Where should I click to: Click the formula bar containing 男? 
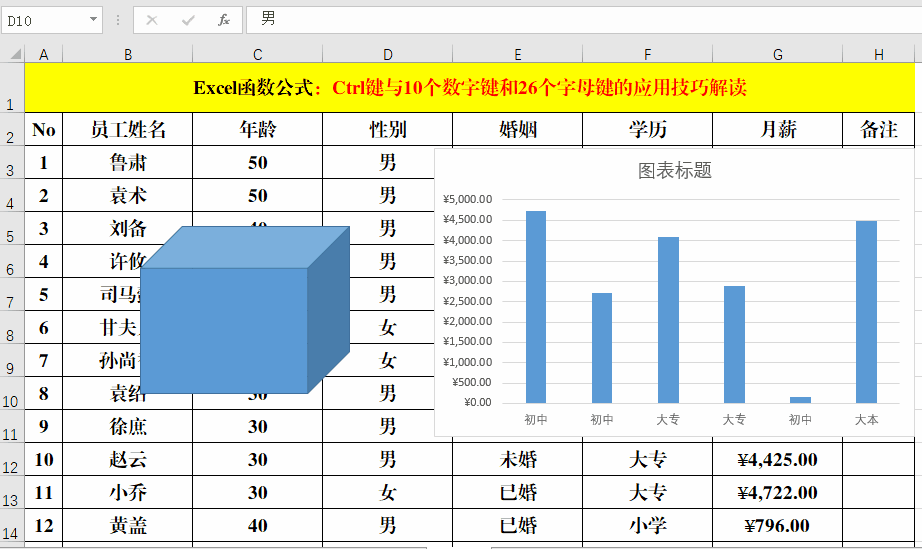[x=584, y=20]
